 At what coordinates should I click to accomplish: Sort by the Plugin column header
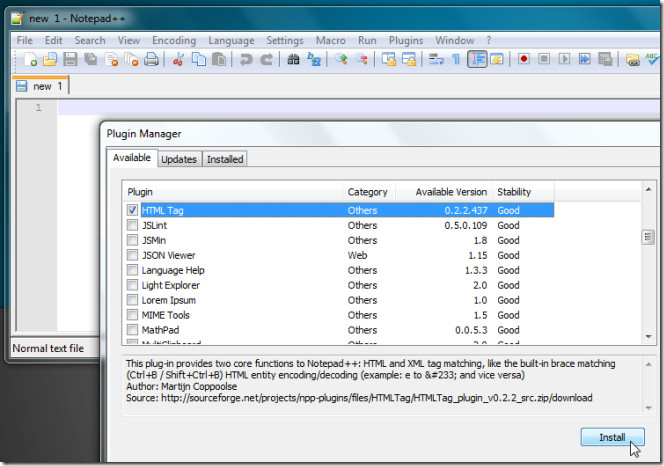tap(232, 192)
